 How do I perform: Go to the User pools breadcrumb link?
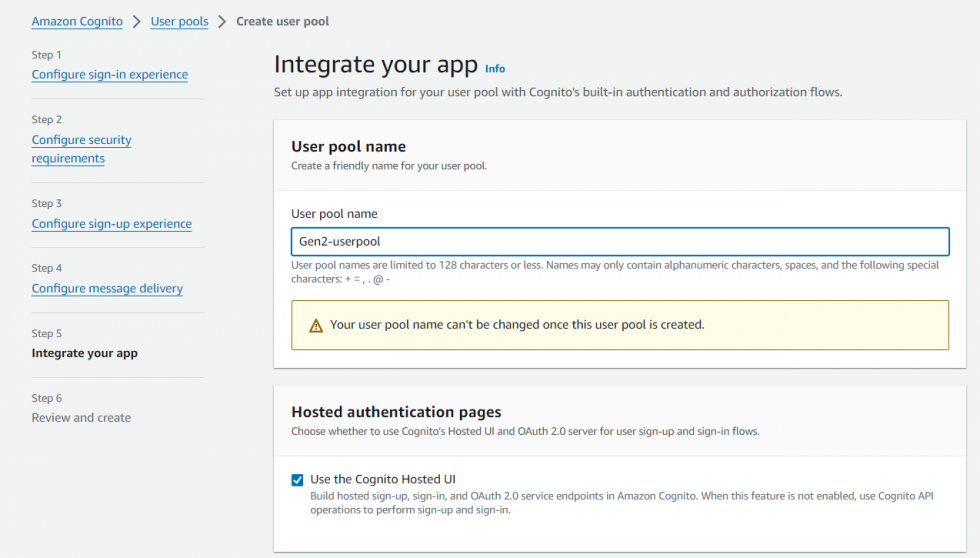(179, 21)
